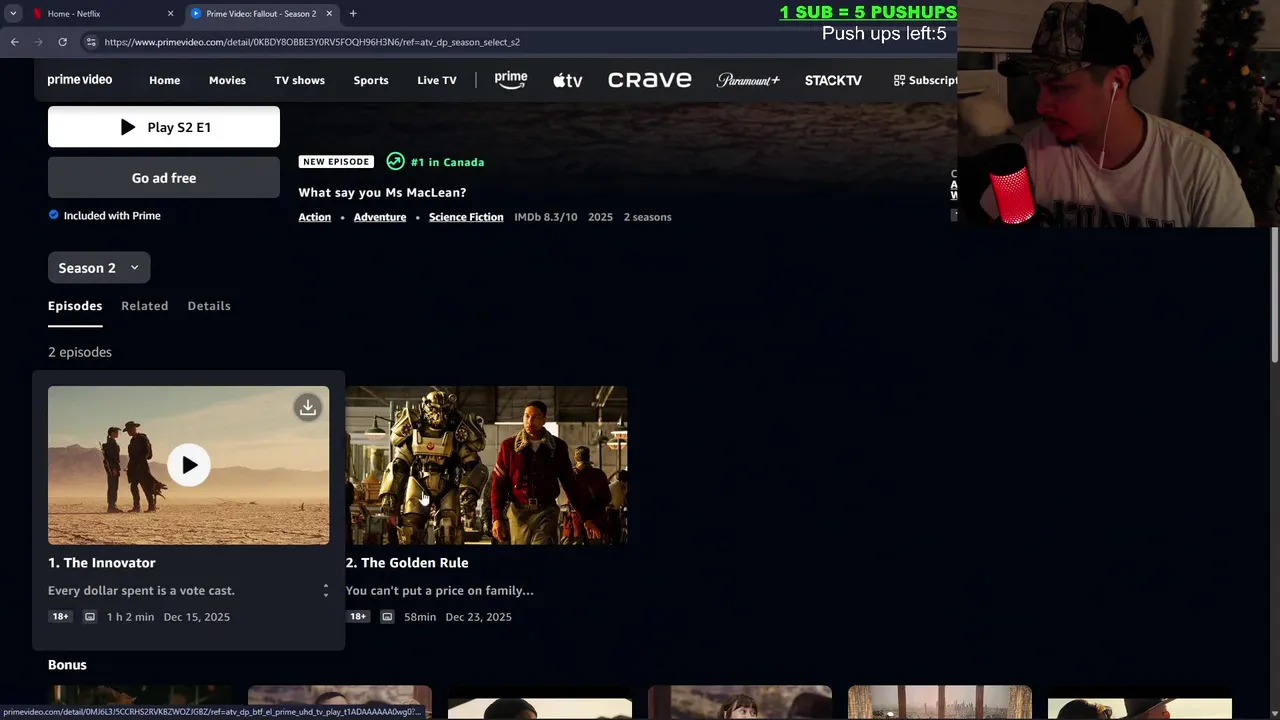Go to Home in Prime Video nav
The width and height of the screenshot is (1280, 720).
165,80
